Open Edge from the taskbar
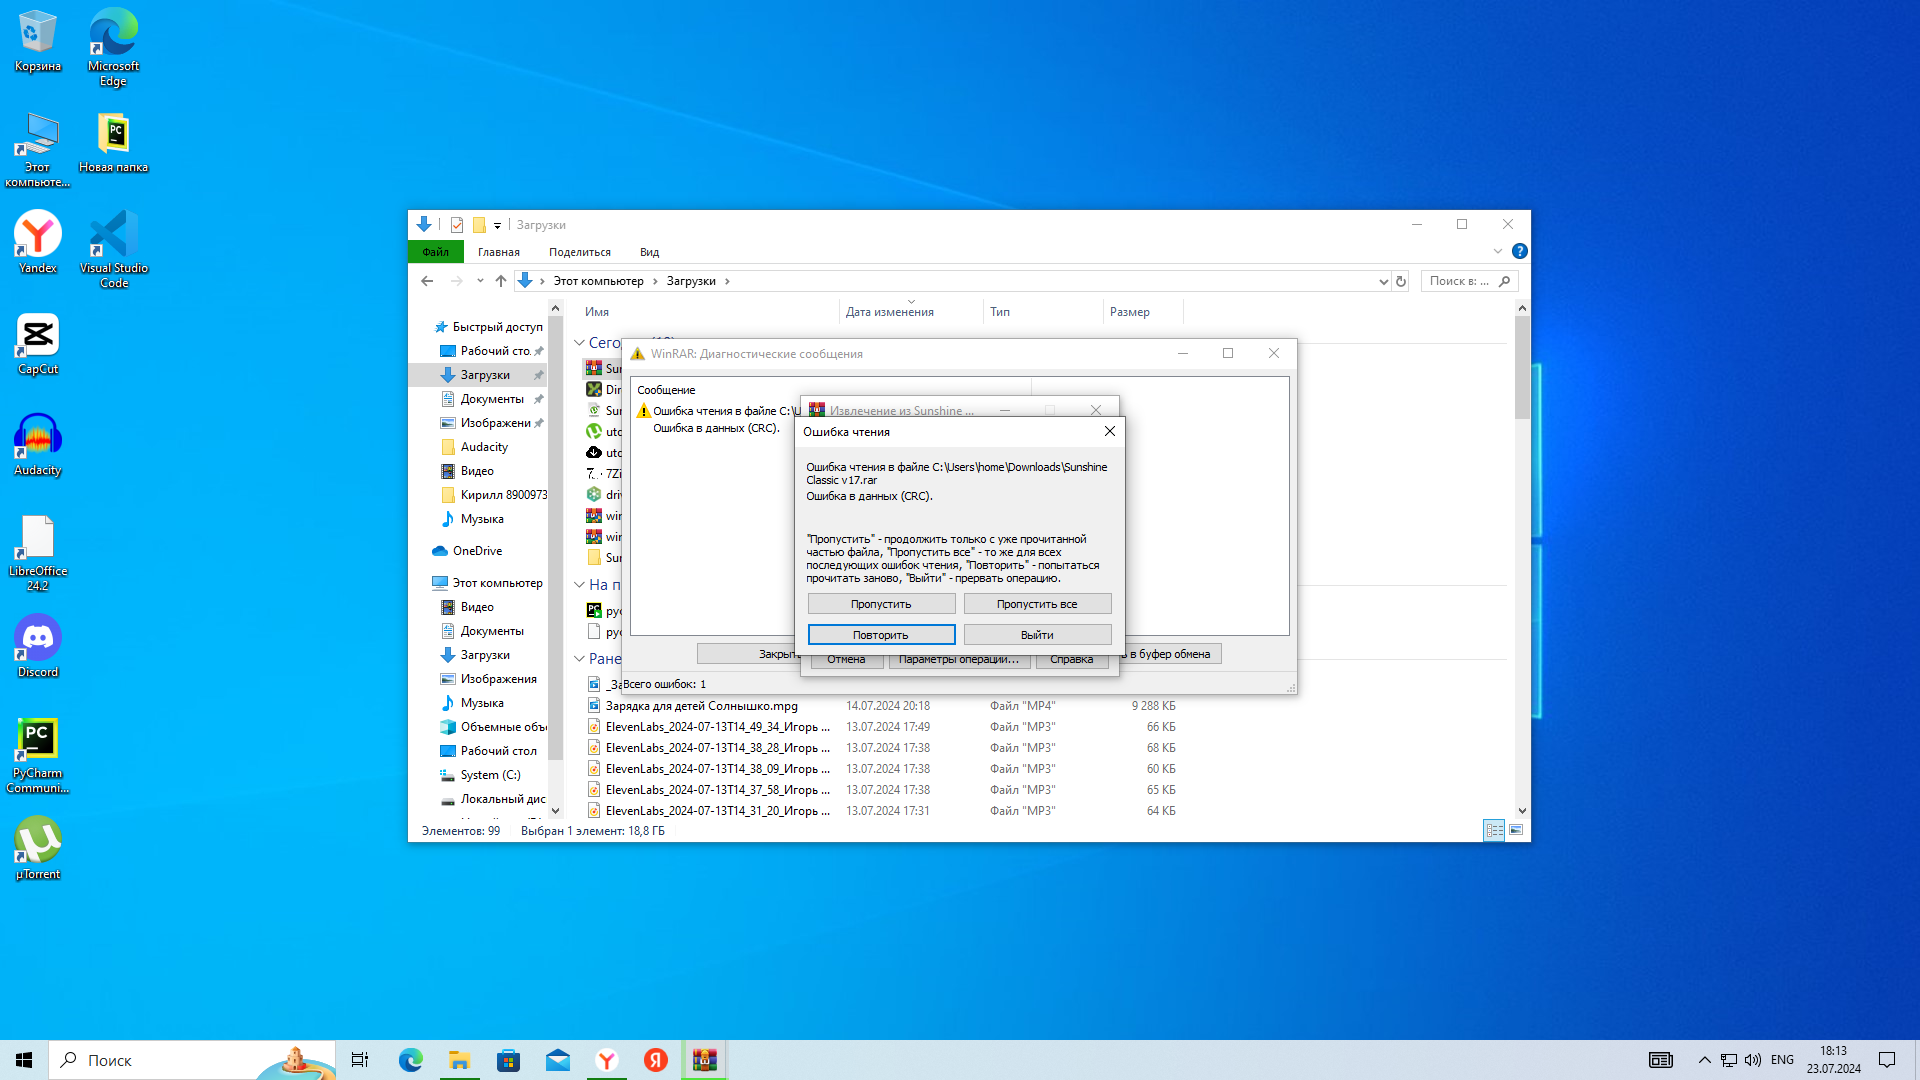 411,1060
